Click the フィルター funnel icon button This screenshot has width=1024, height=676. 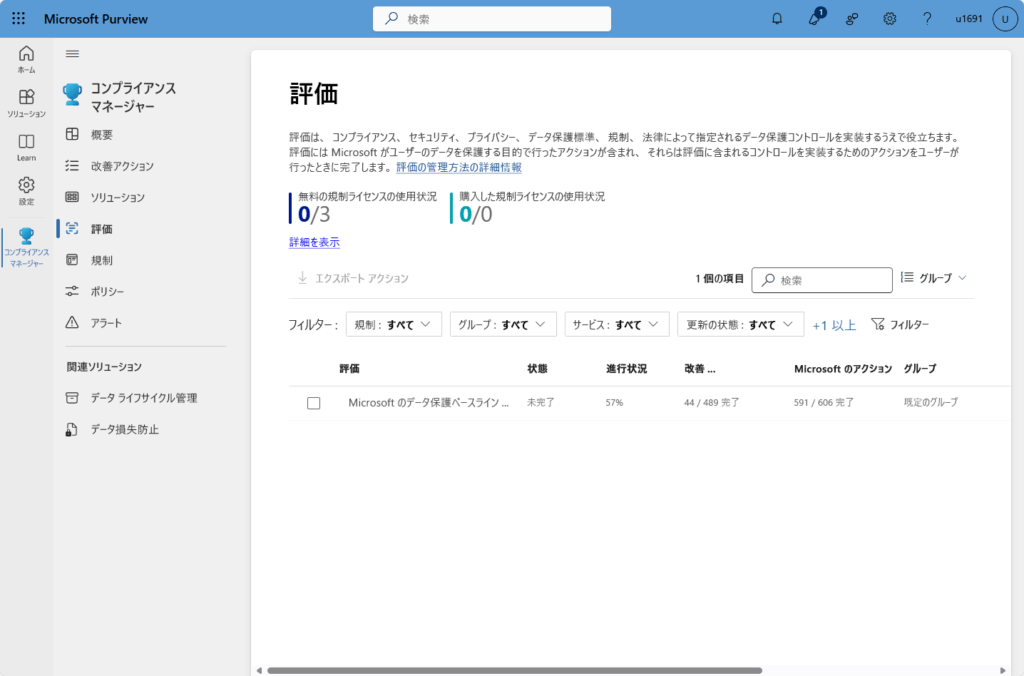click(900, 325)
